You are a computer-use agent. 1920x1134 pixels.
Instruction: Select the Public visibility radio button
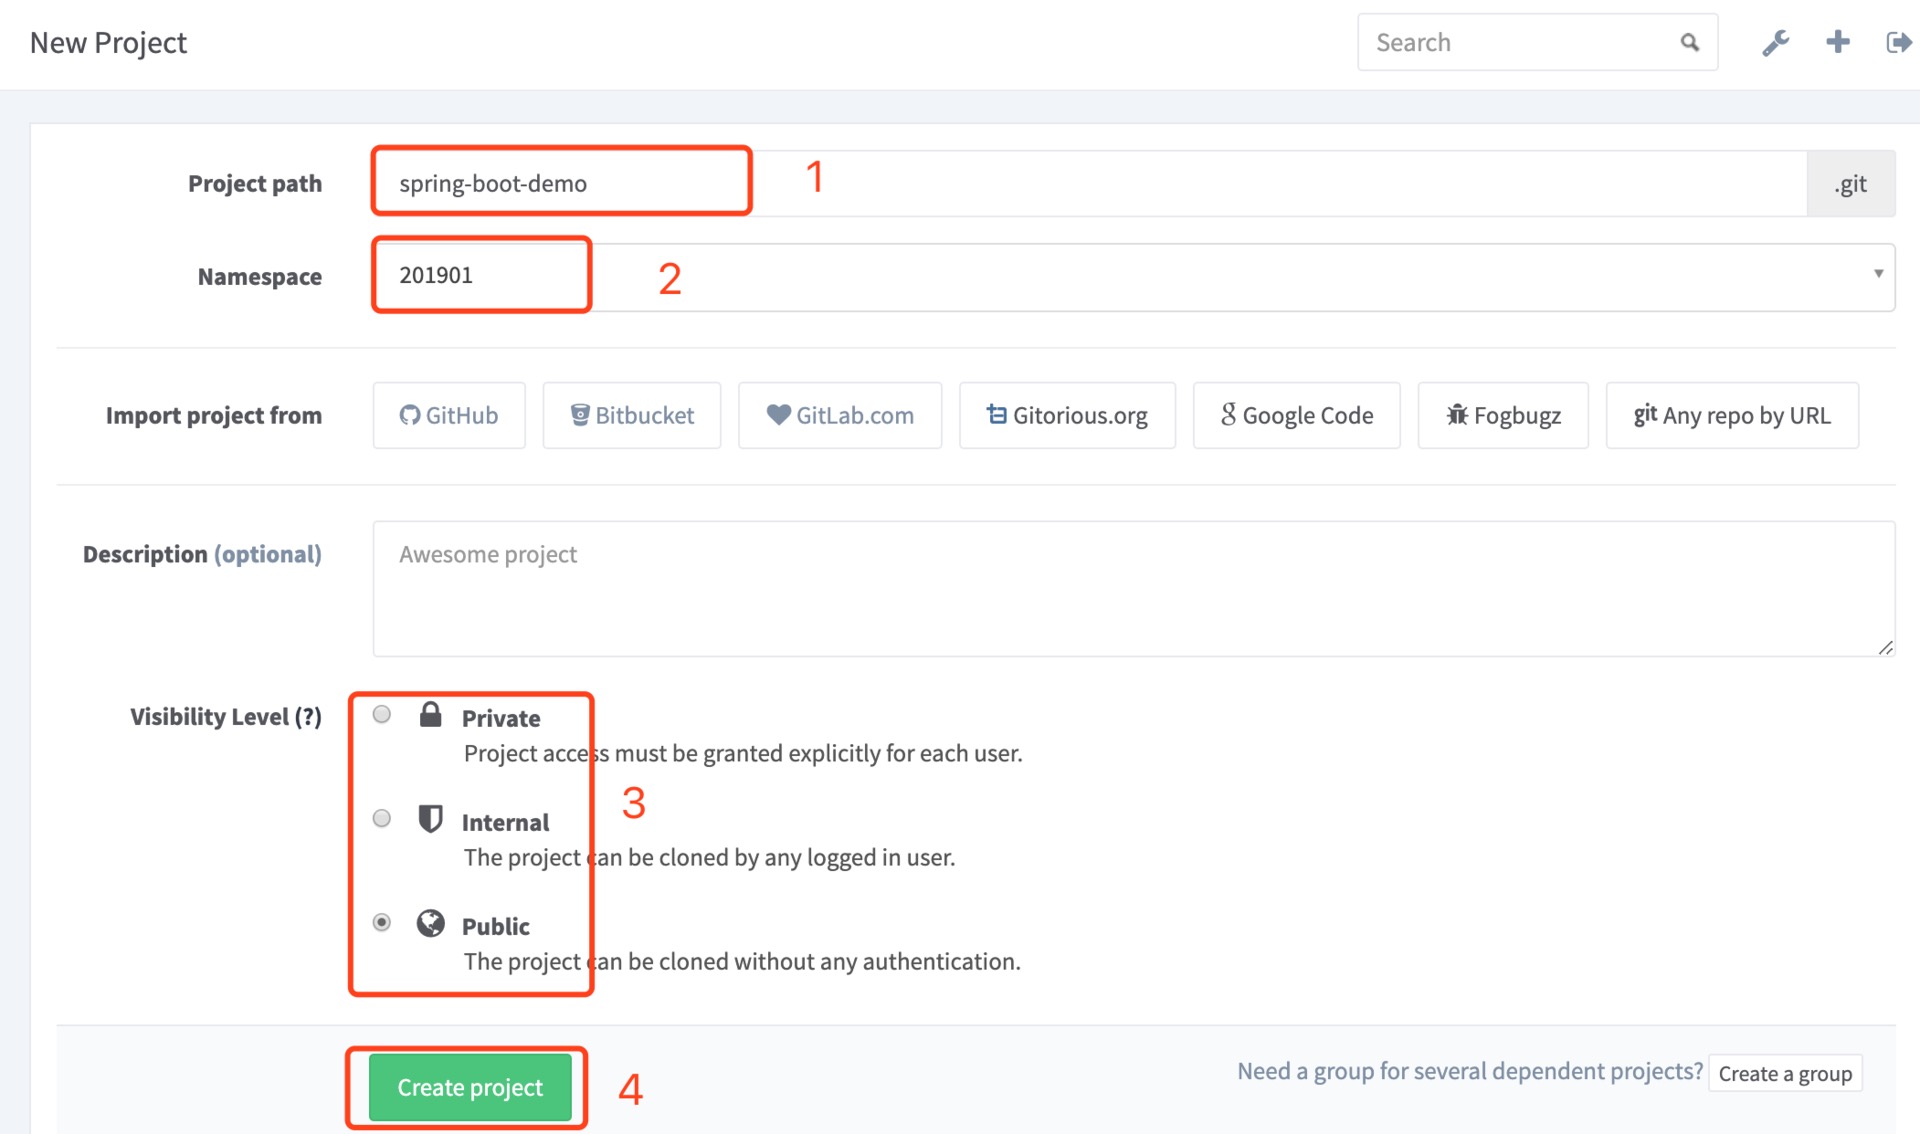click(x=382, y=922)
